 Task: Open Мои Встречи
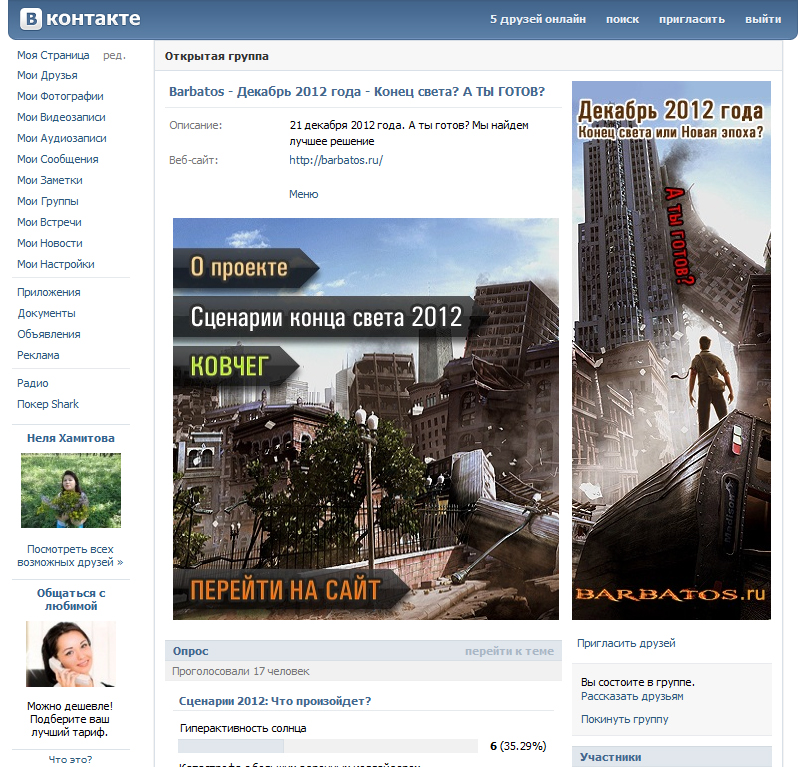[49, 222]
